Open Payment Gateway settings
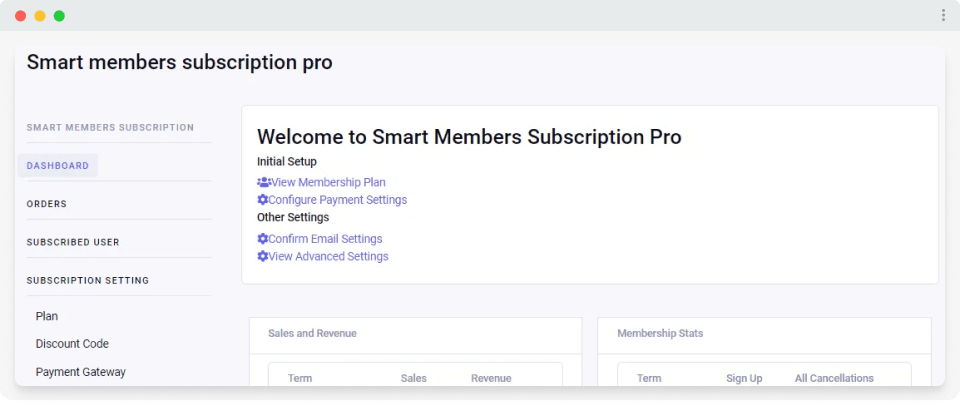Viewport: 960px width, 408px height. [x=80, y=372]
